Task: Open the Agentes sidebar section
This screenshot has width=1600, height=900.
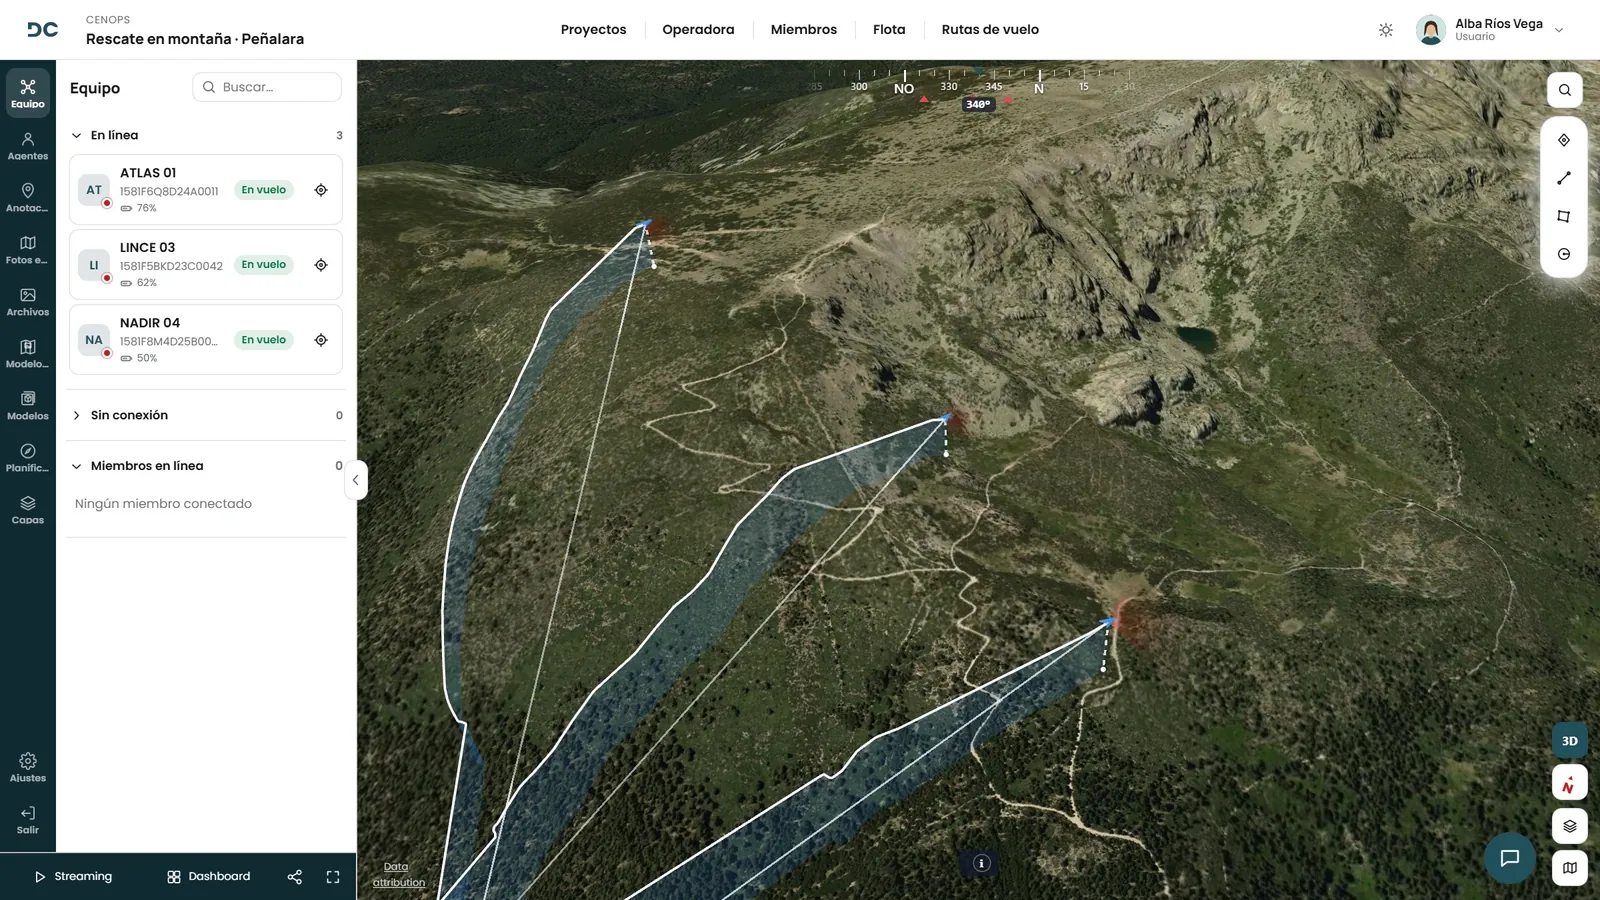Action: (x=28, y=146)
